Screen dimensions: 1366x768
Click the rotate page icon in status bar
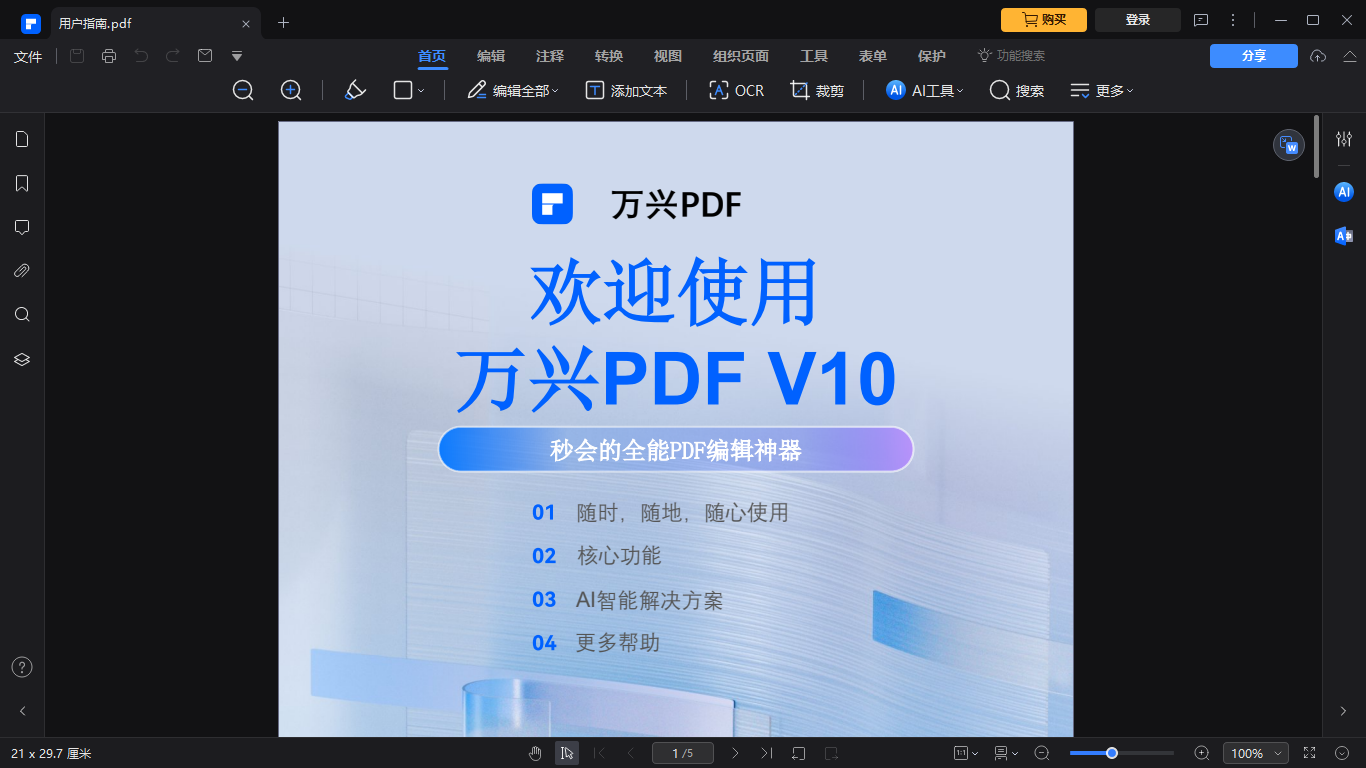(800, 752)
